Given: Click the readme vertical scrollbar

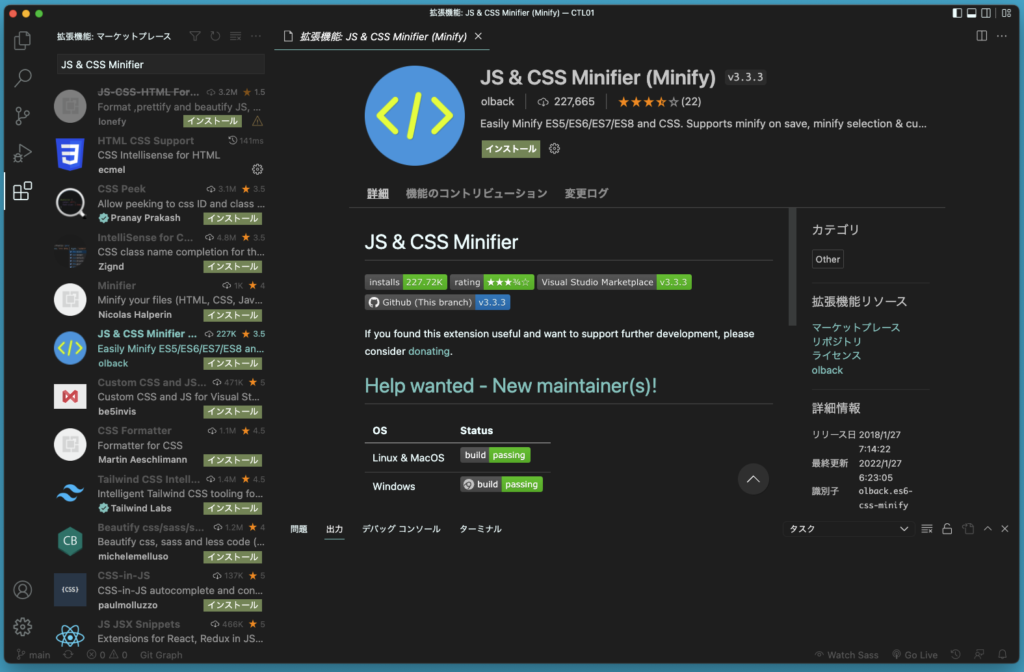Looking at the screenshot, I should tap(792, 267).
